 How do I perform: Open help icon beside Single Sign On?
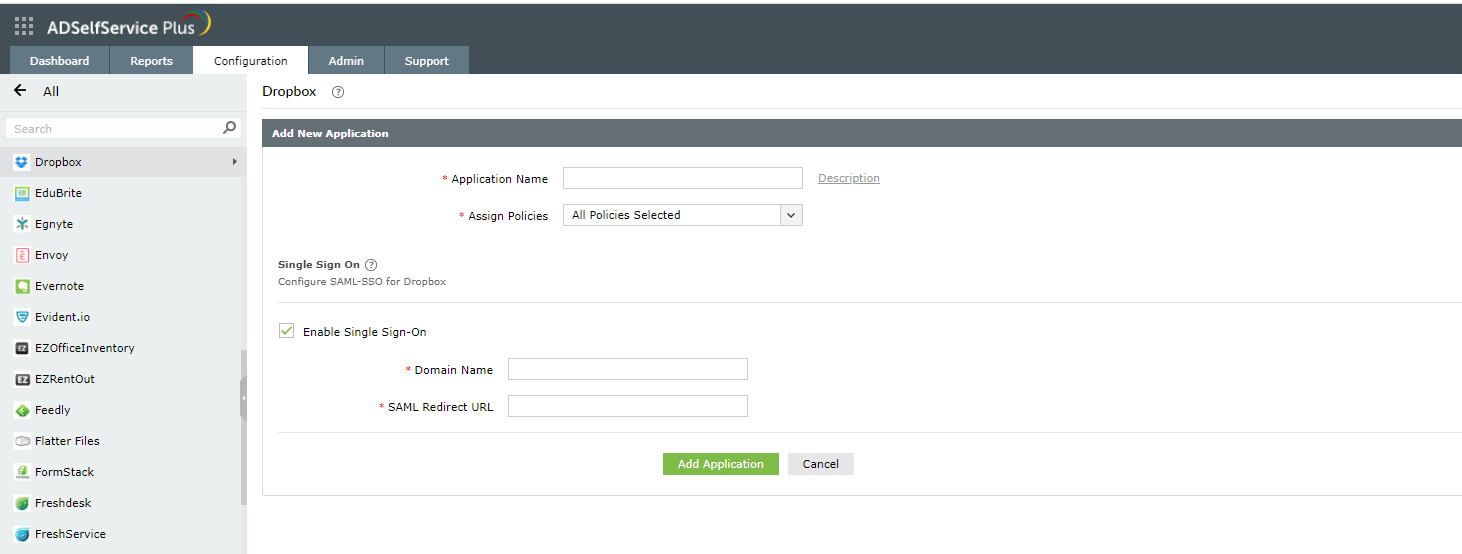[371, 265]
